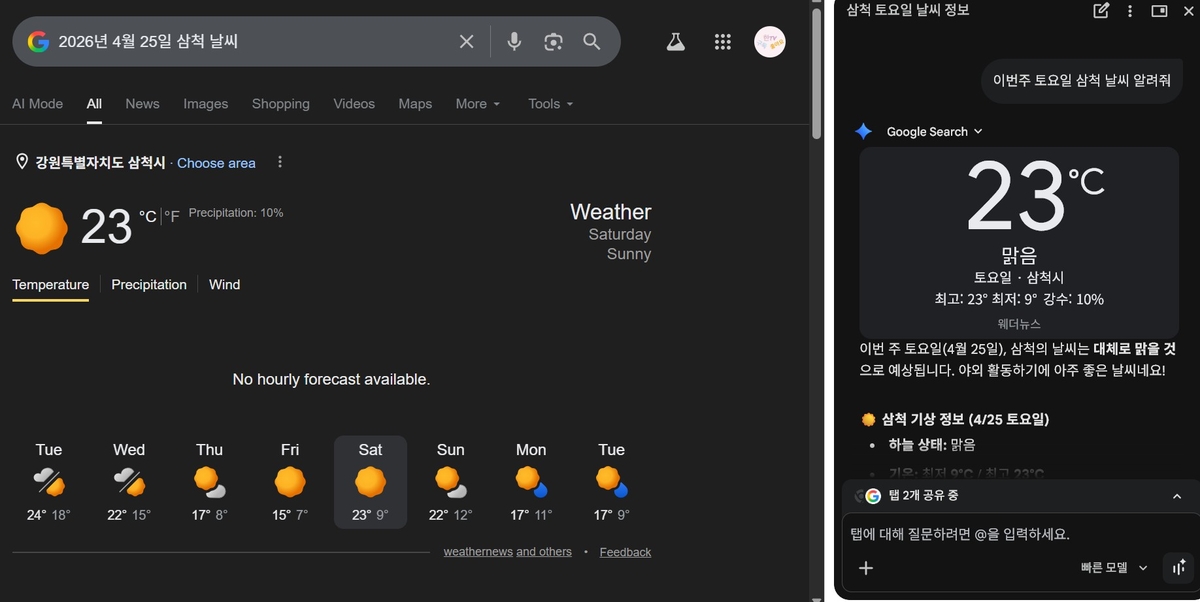Viewport: 1200px width, 602px height.
Task: Switch unit to Fahrenheit
Action: point(172,216)
